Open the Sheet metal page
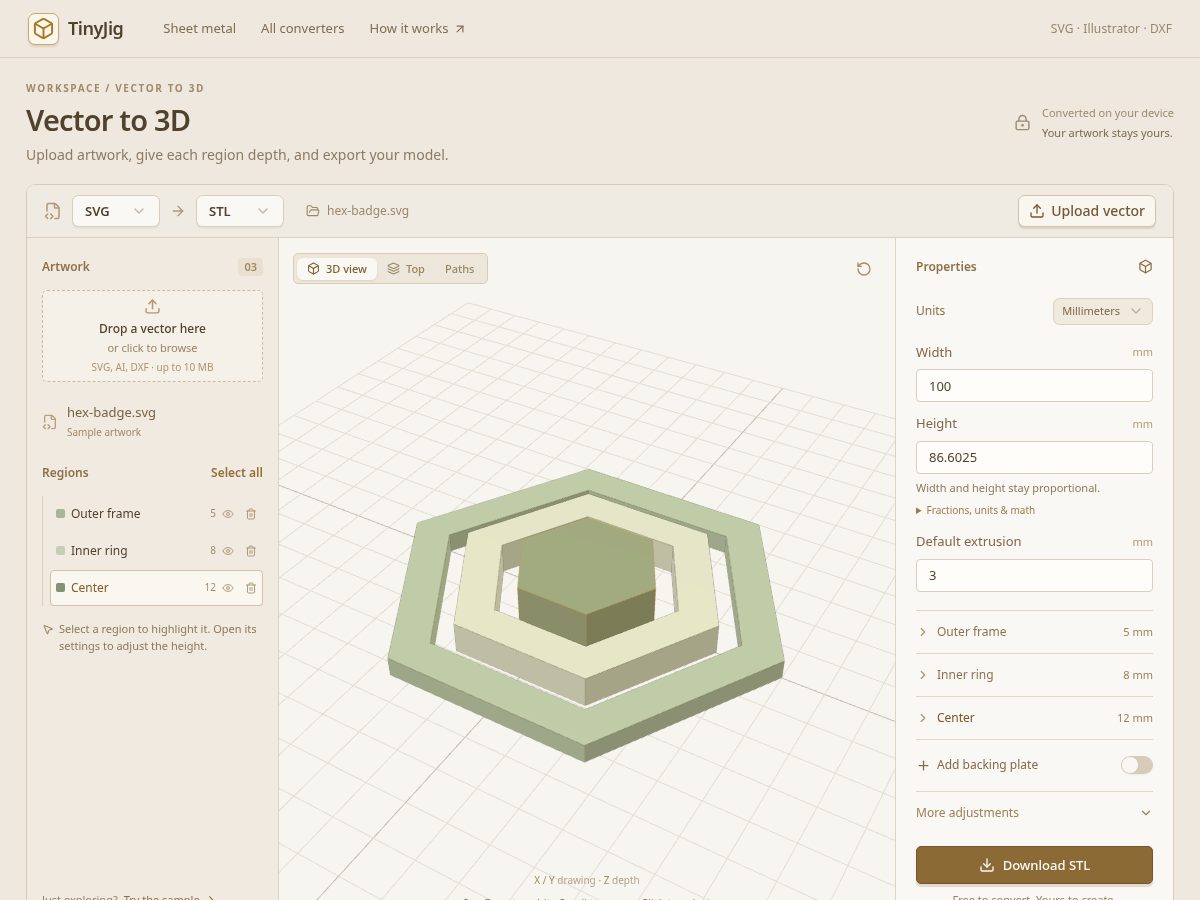 pos(200,29)
